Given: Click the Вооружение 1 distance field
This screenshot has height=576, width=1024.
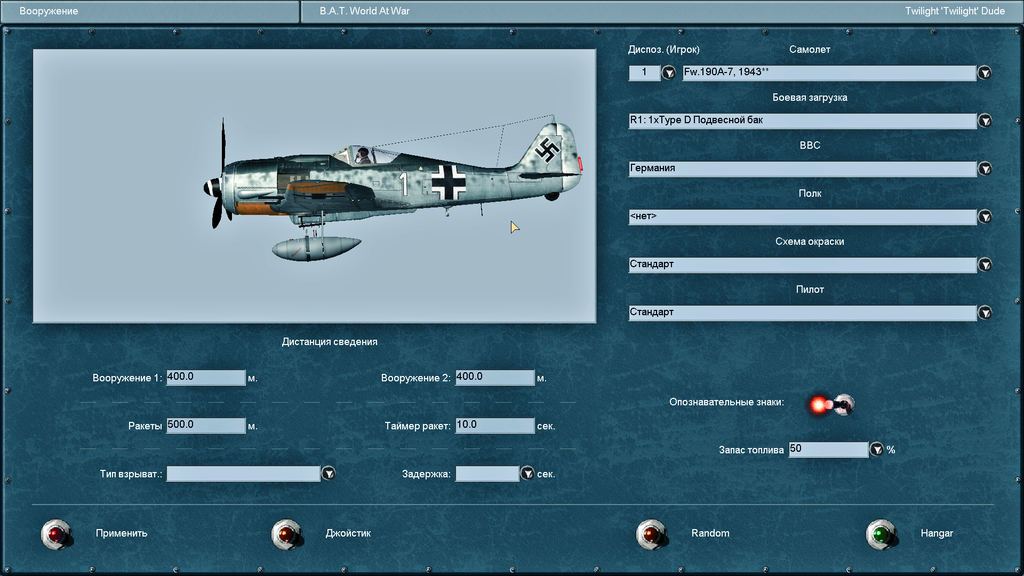Looking at the screenshot, I should coord(206,377).
